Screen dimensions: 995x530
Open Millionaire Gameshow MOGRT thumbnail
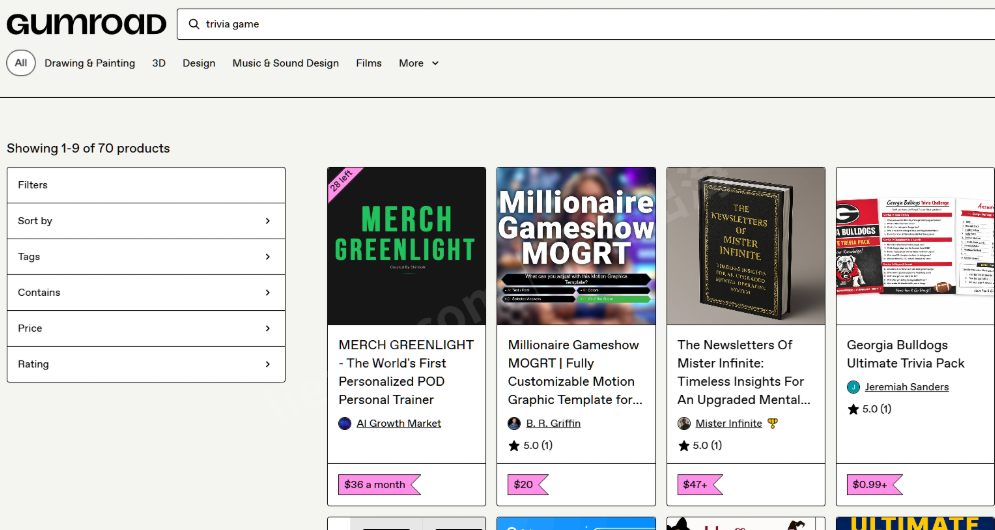pyautogui.click(x=576, y=246)
